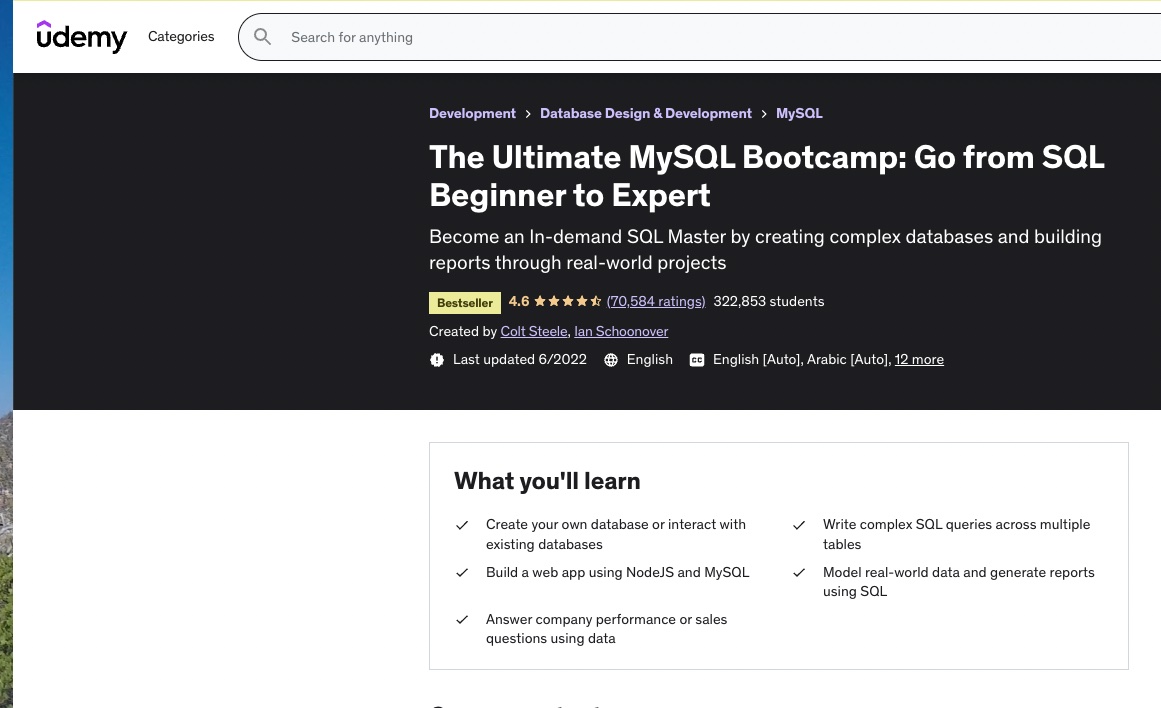Click the globe icon next to English
This screenshot has width=1161, height=708.
(611, 359)
